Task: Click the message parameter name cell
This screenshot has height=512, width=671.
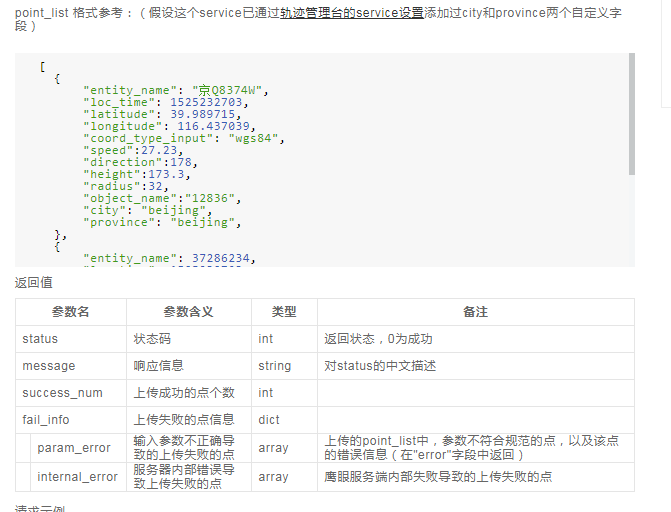Action: point(71,366)
